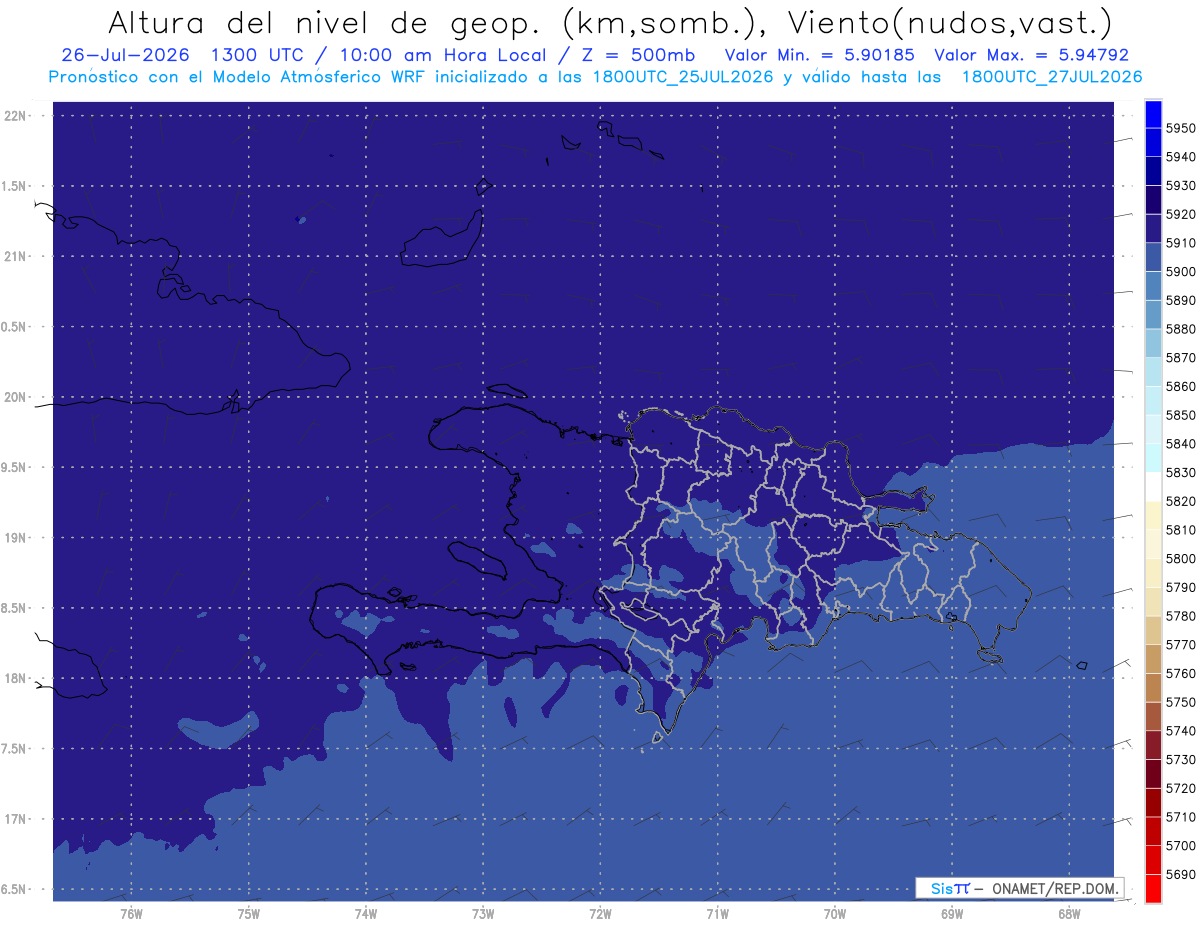Click the 21N latitude label
The width and height of the screenshot is (1200, 927).
(15, 257)
